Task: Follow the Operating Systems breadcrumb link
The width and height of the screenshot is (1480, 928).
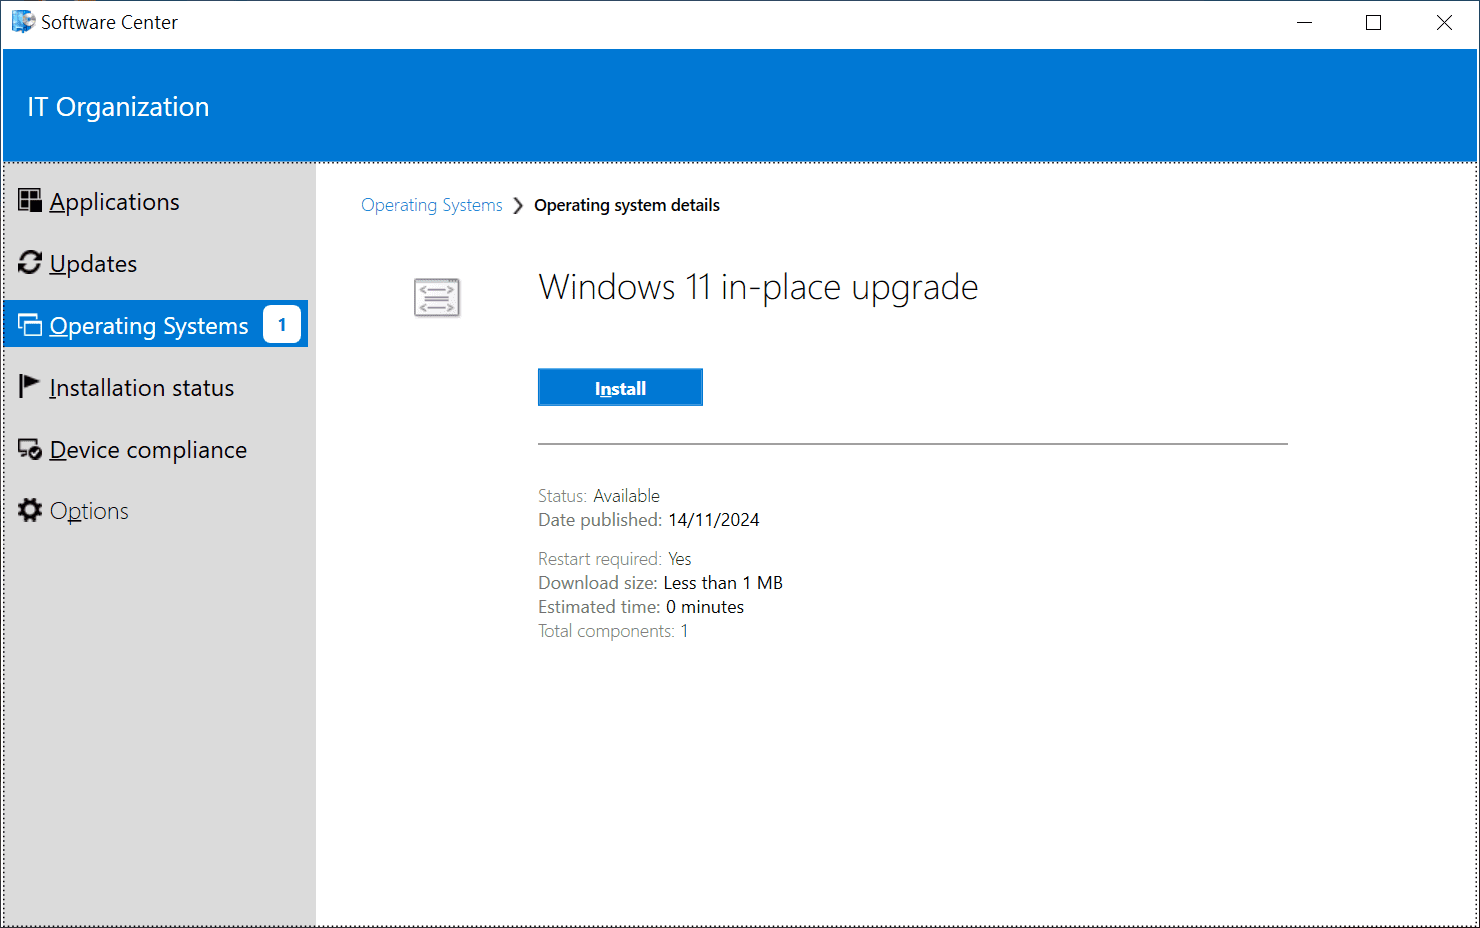Action: tap(431, 205)
